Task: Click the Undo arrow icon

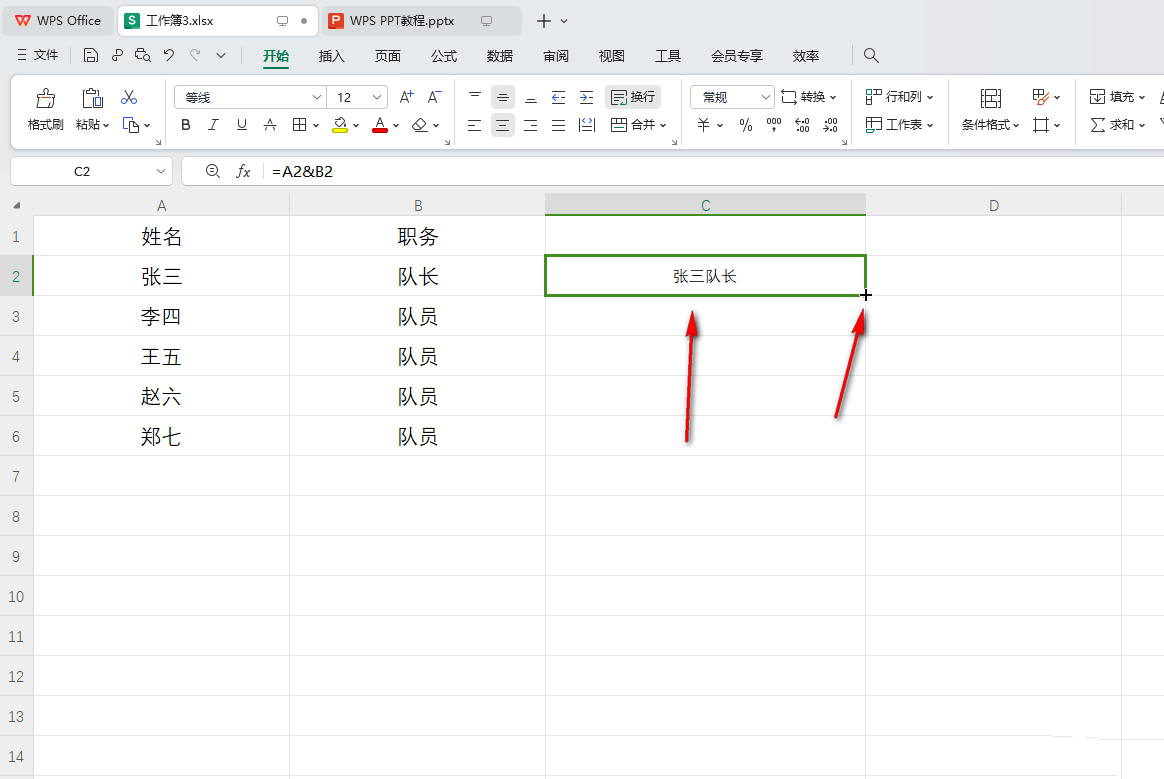Action: [x=169, y=55]
